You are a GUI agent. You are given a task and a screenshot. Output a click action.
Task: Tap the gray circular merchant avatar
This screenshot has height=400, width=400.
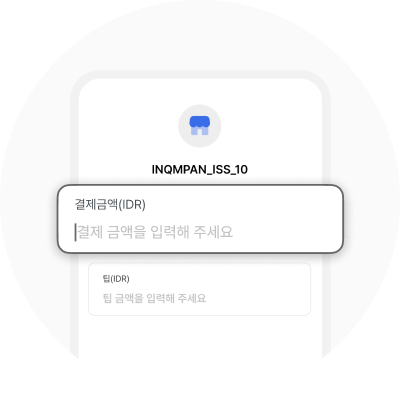(200, 126)
